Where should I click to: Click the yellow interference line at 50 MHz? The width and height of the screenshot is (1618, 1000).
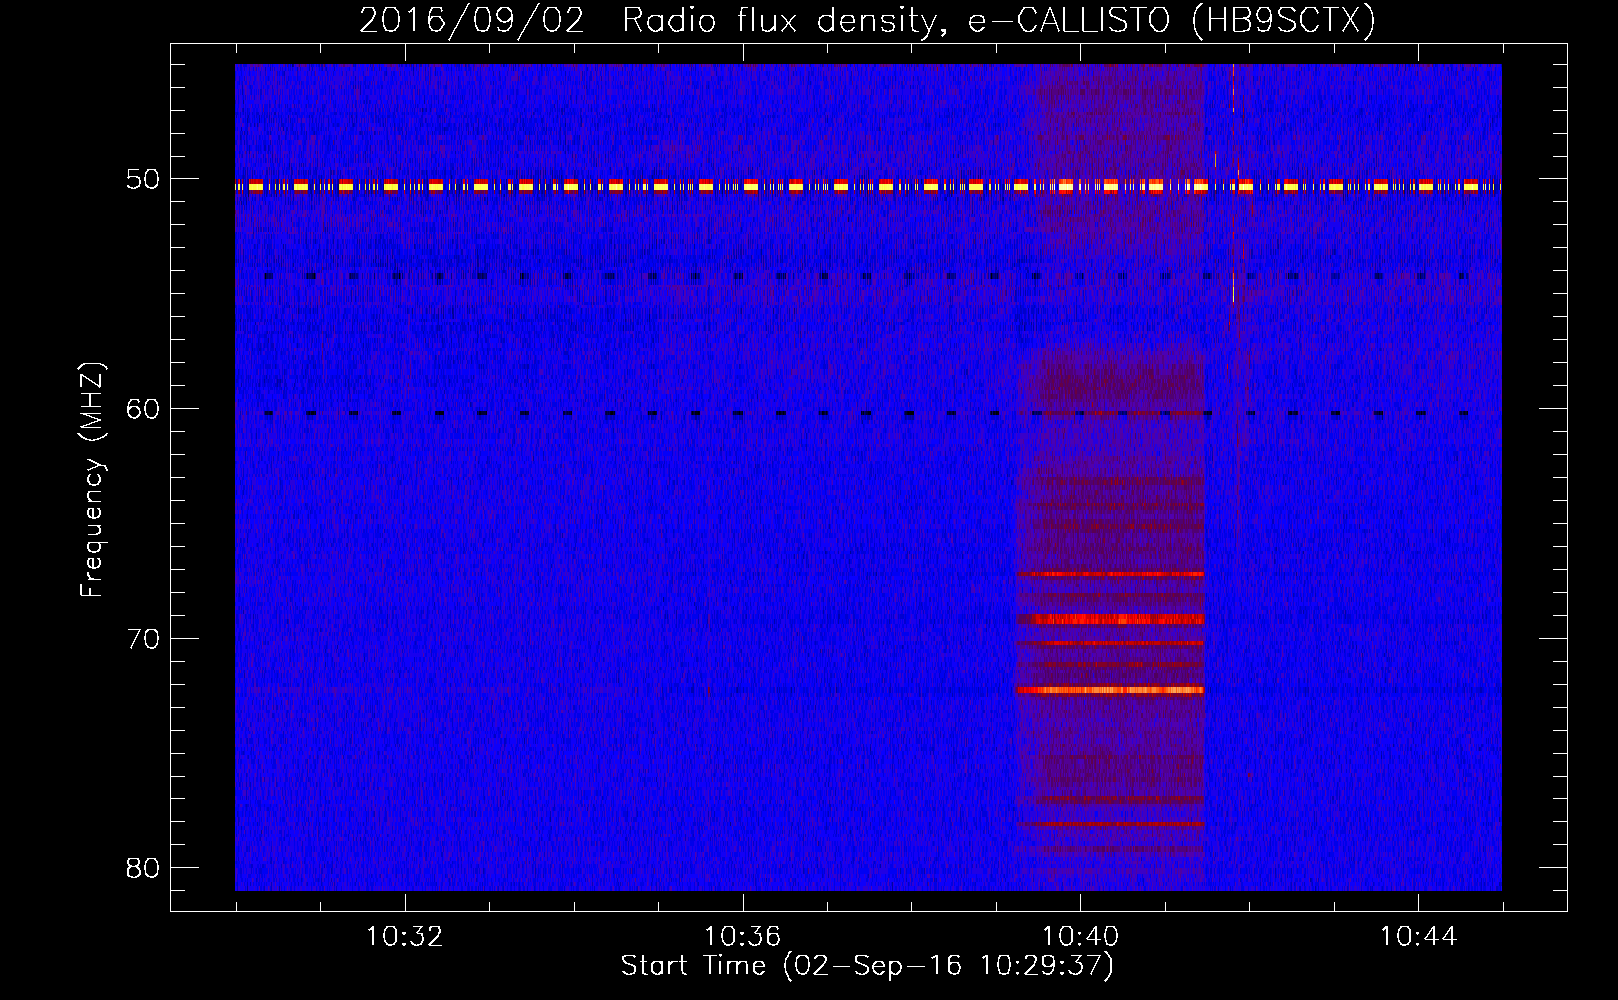(868, 186)
